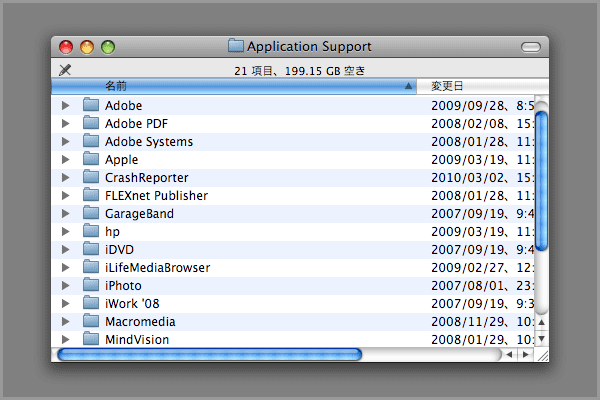Click the scroll up arrow
The image size is (600, 400).
point(541,322)
